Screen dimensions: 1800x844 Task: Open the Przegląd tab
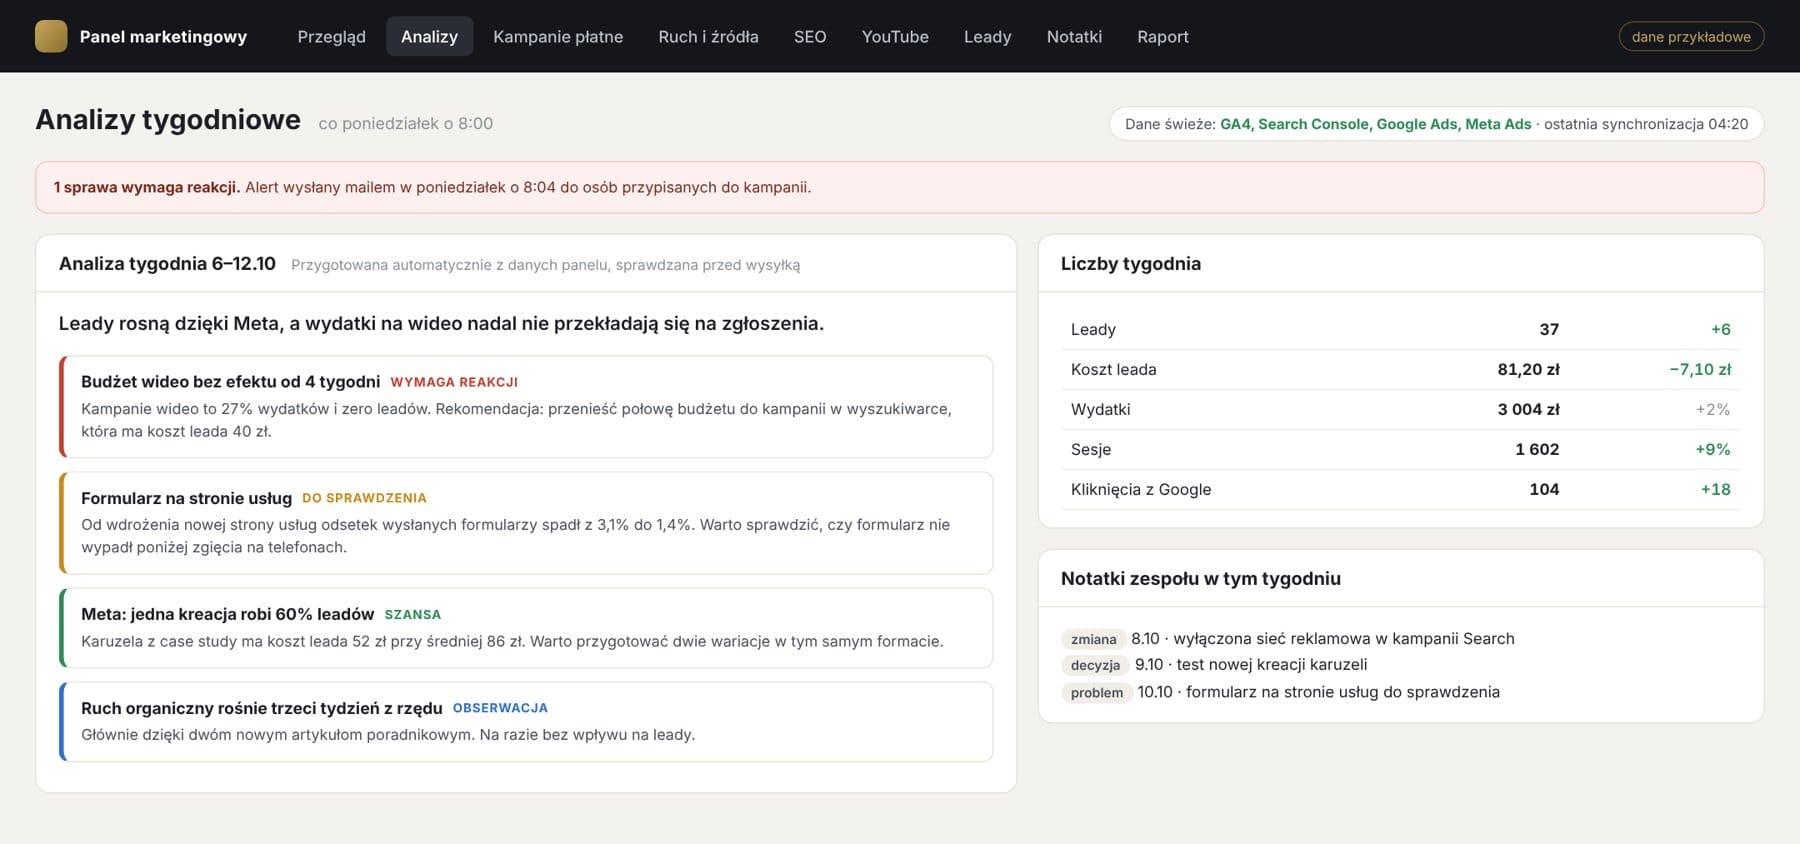(331, 36)
